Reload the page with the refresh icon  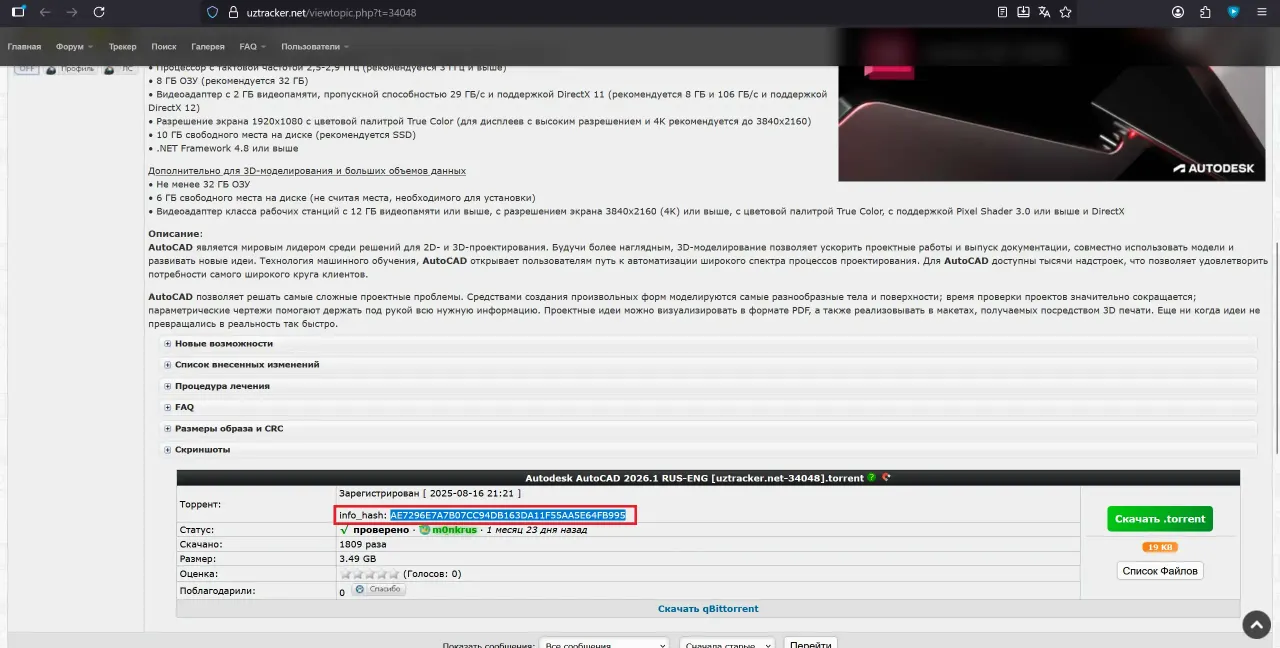(98, 12)
